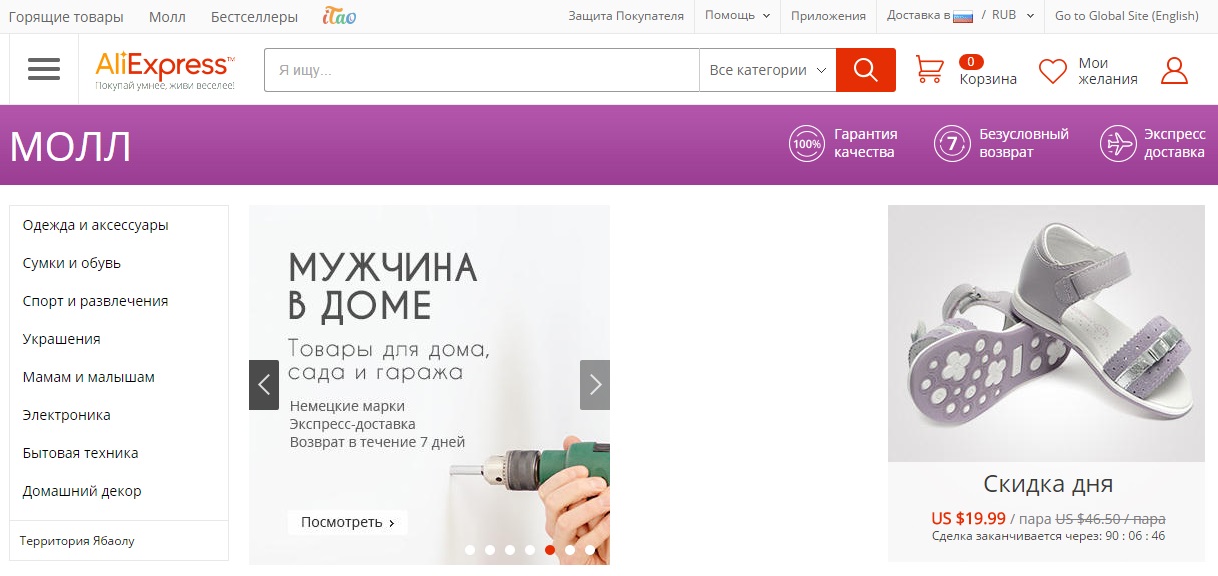Click the 7-day return icon
The height and width of the screenshot is (576, 1218).
coord(951,143)
